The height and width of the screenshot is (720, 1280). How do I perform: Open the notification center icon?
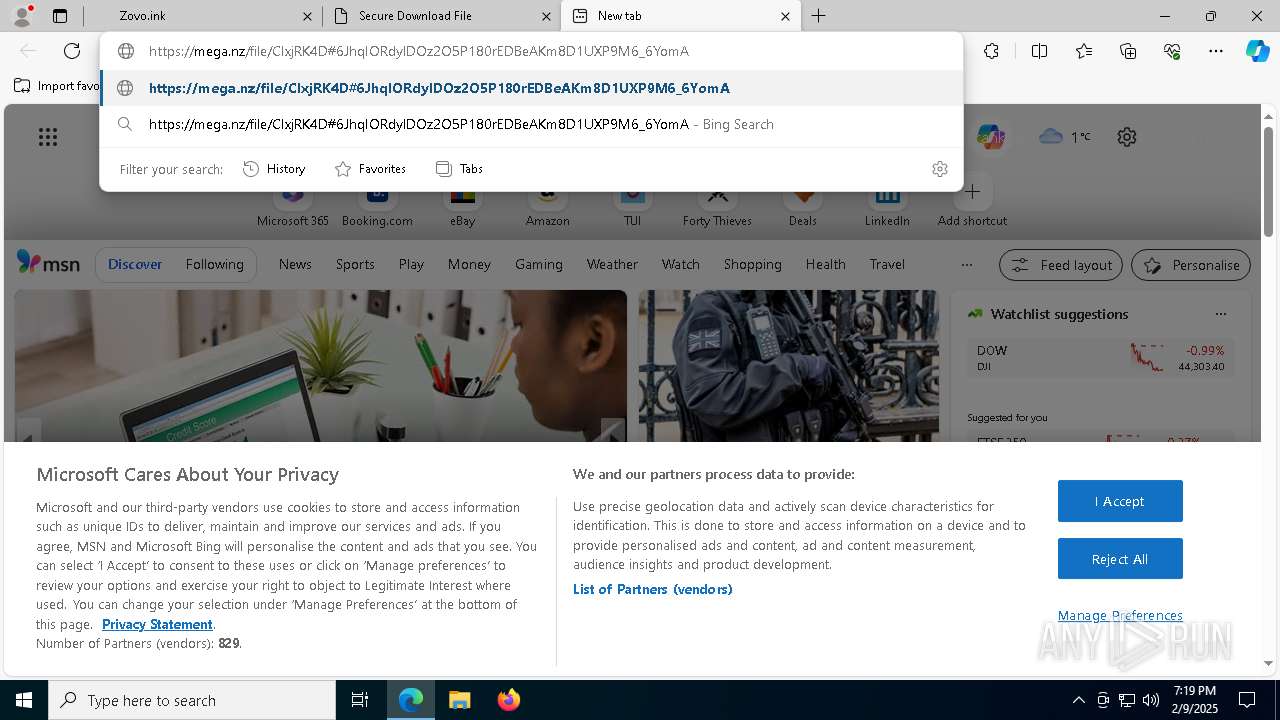pyautogui.click(x=1247, y=700)
